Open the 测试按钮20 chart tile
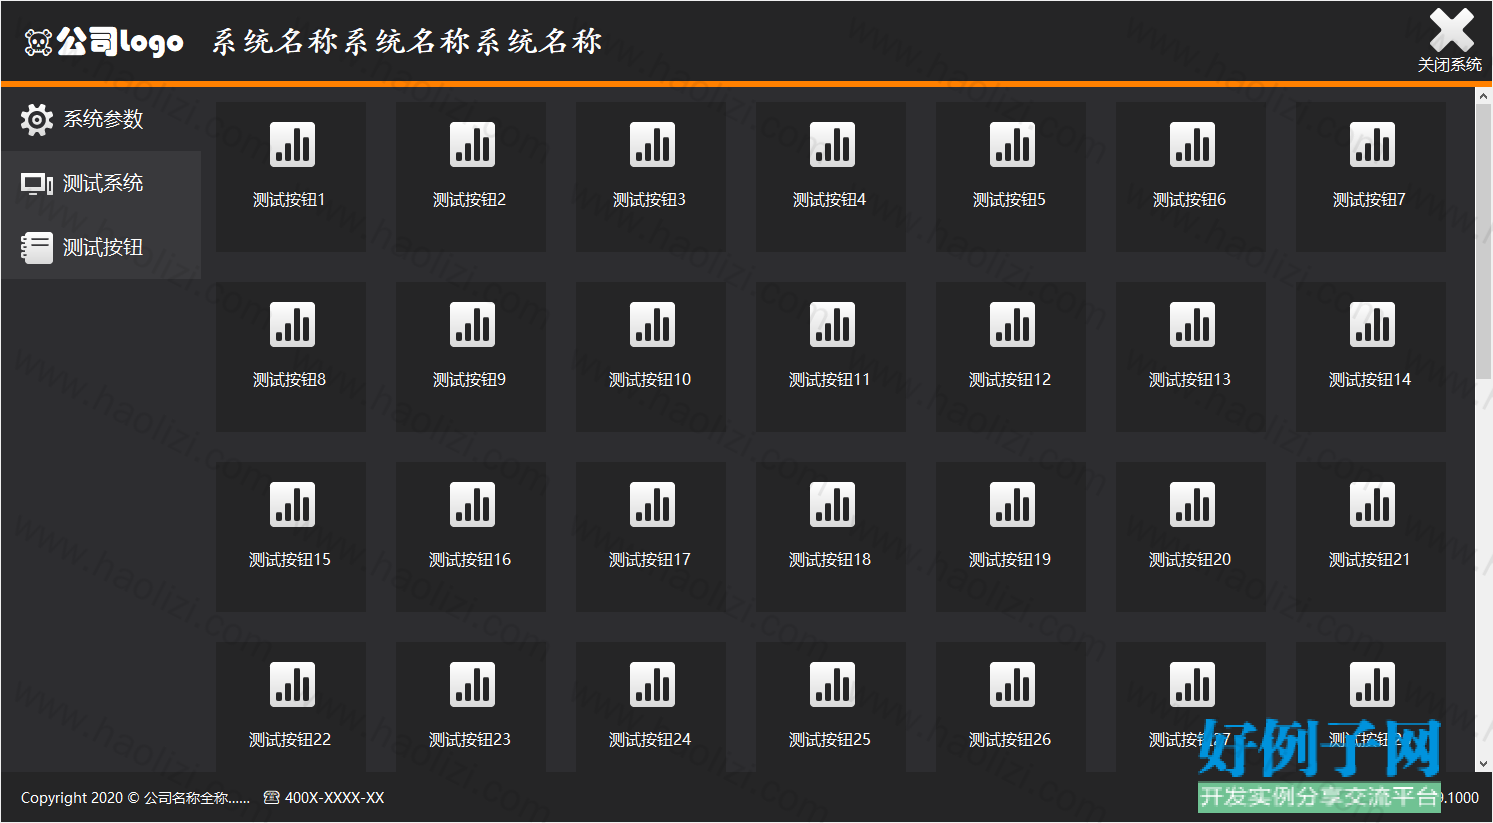Screen dimensions: 1493x823 [1191, 536]
